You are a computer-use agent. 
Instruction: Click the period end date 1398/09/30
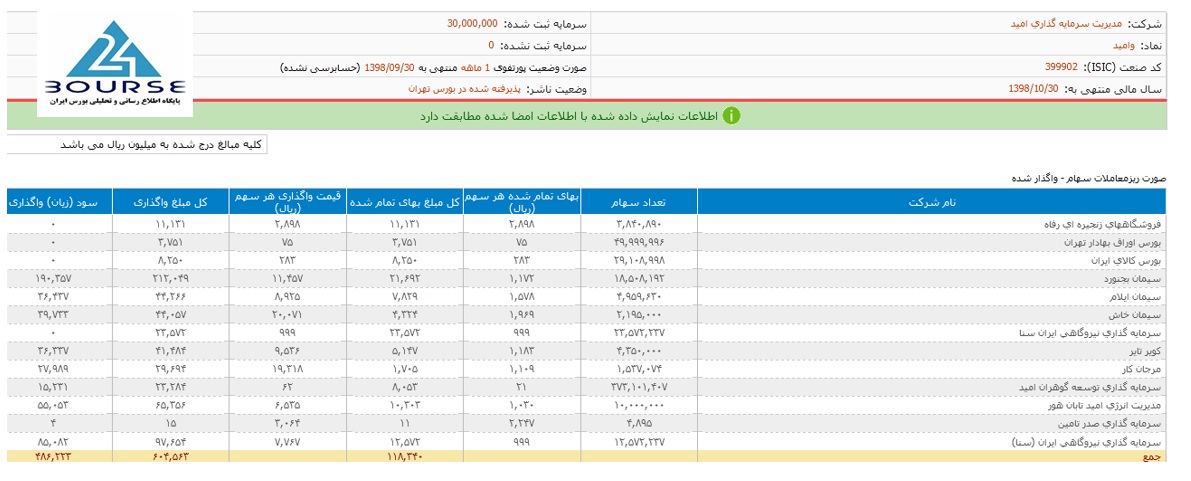click(x=390, y=67)
